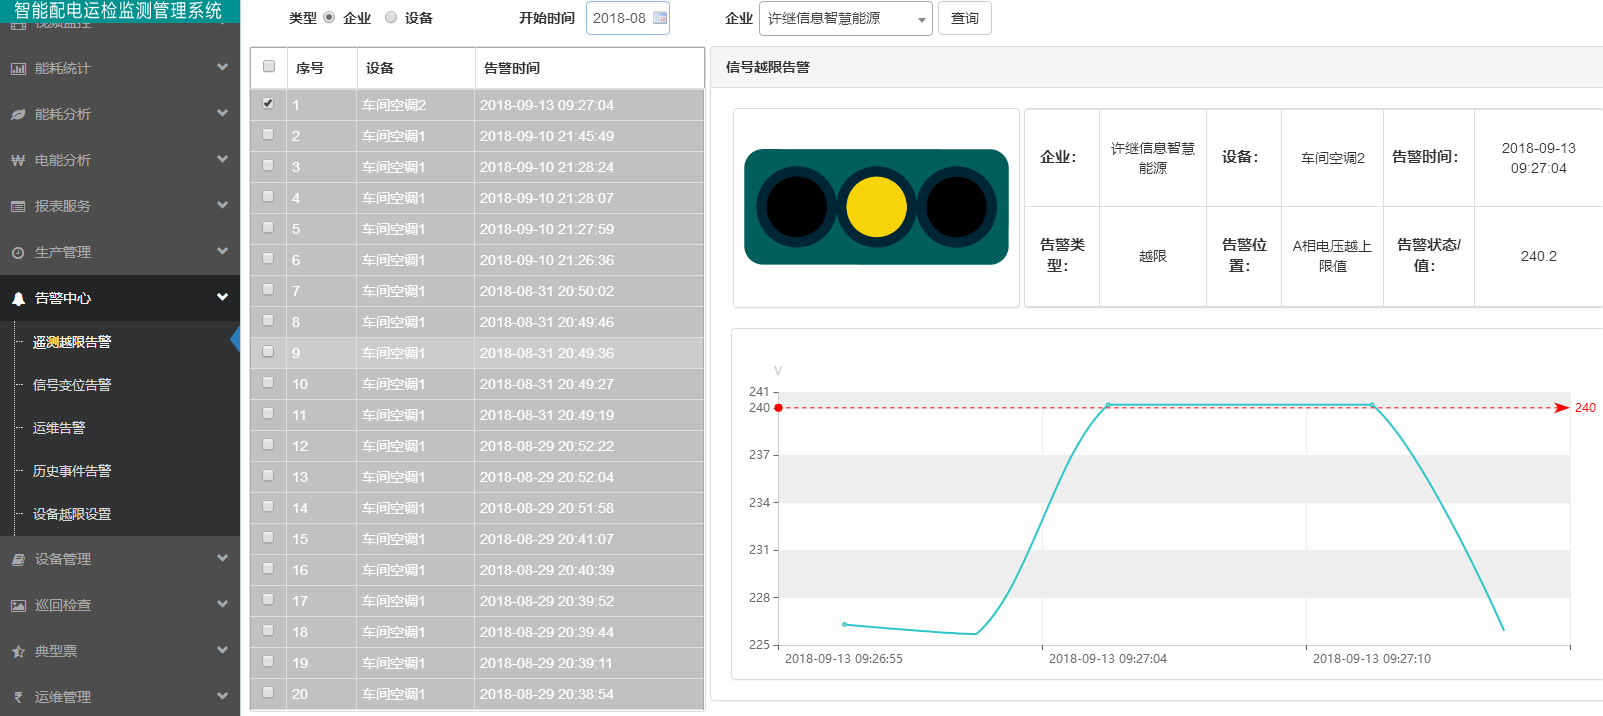
Task: Click the bell icon beside 告警中心
Action: [18, 299]
